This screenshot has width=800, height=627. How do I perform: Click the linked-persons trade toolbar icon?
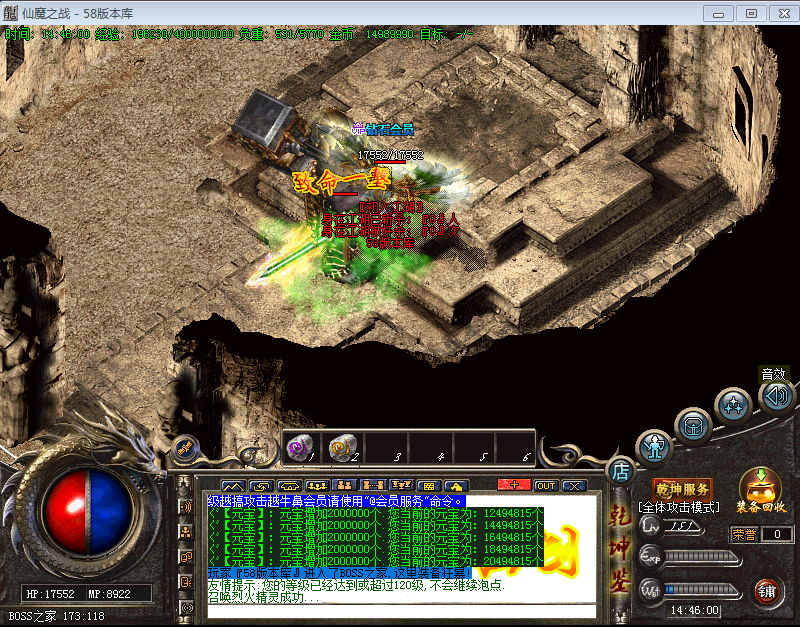[372, 486]
